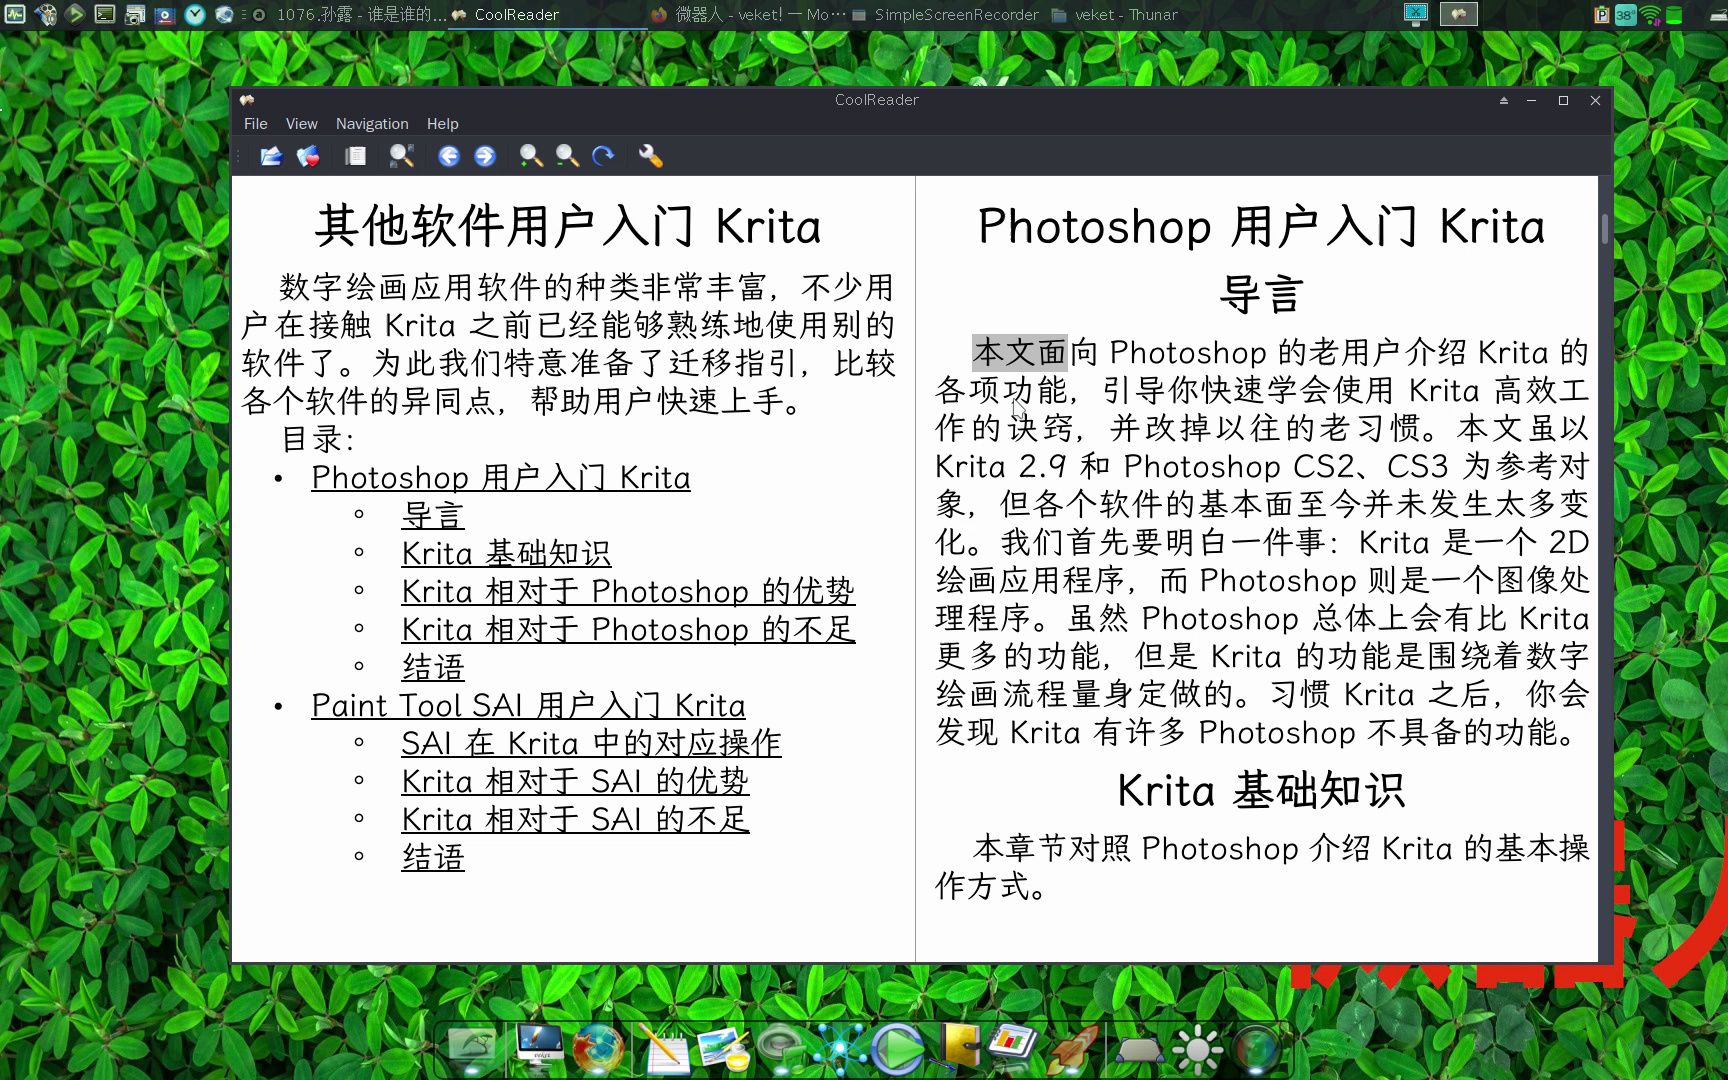1728x1080 pixels.
Task: Open the find text magnifier icon
Action: 401,156
